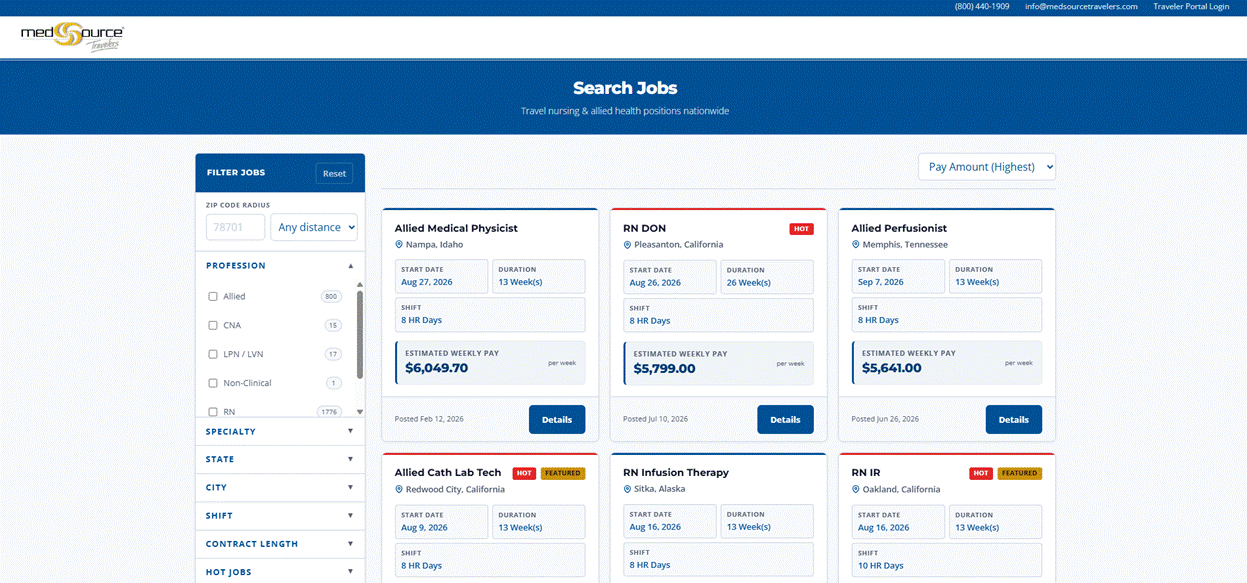This screenshot has width=1247, height=583.
Task: Open the Pay Amount (Highest) sort dropdown
Action: click(x=986, y=167)
